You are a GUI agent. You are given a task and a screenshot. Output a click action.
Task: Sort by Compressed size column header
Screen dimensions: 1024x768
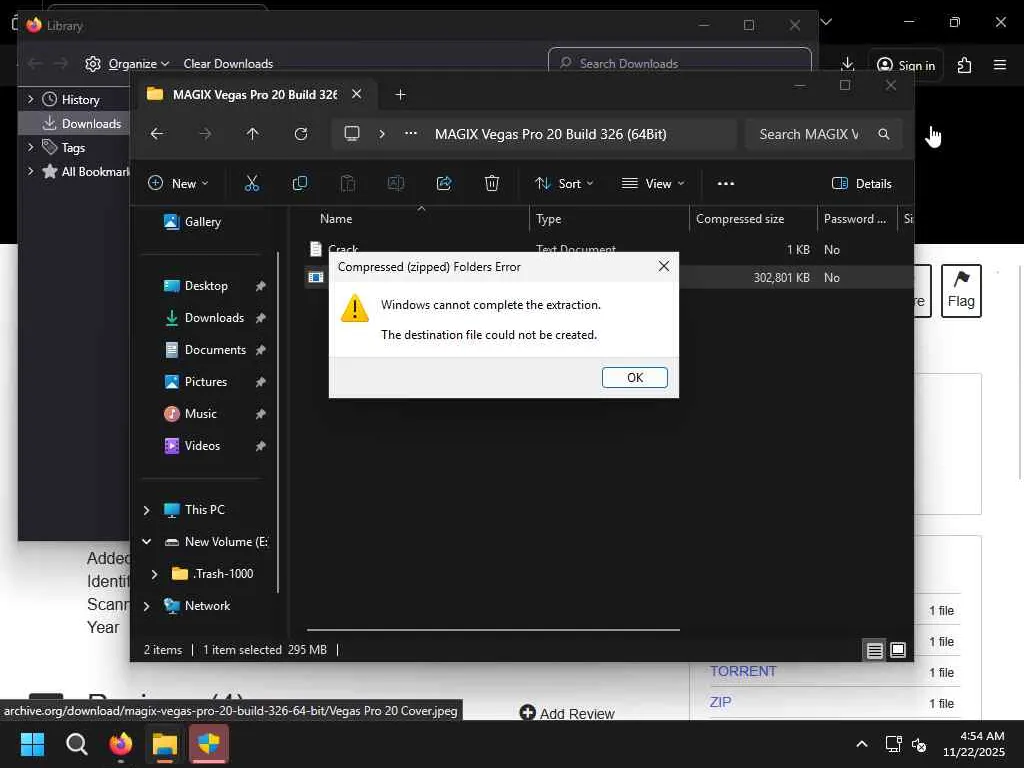(753, 219)
